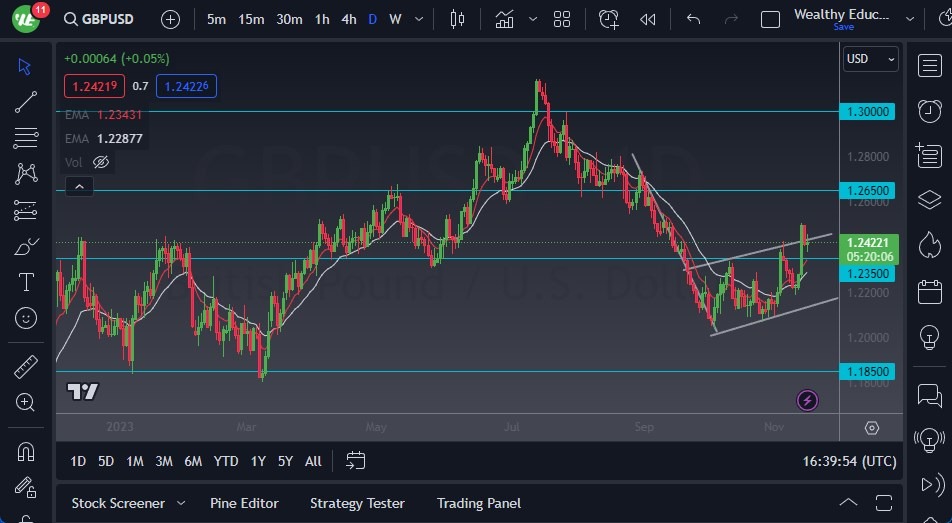Select the 4h timeframe button

point(348,19)
